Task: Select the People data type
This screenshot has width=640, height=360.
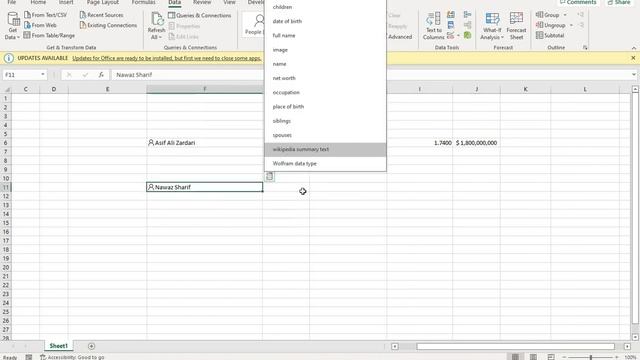Action: point(254,24)
